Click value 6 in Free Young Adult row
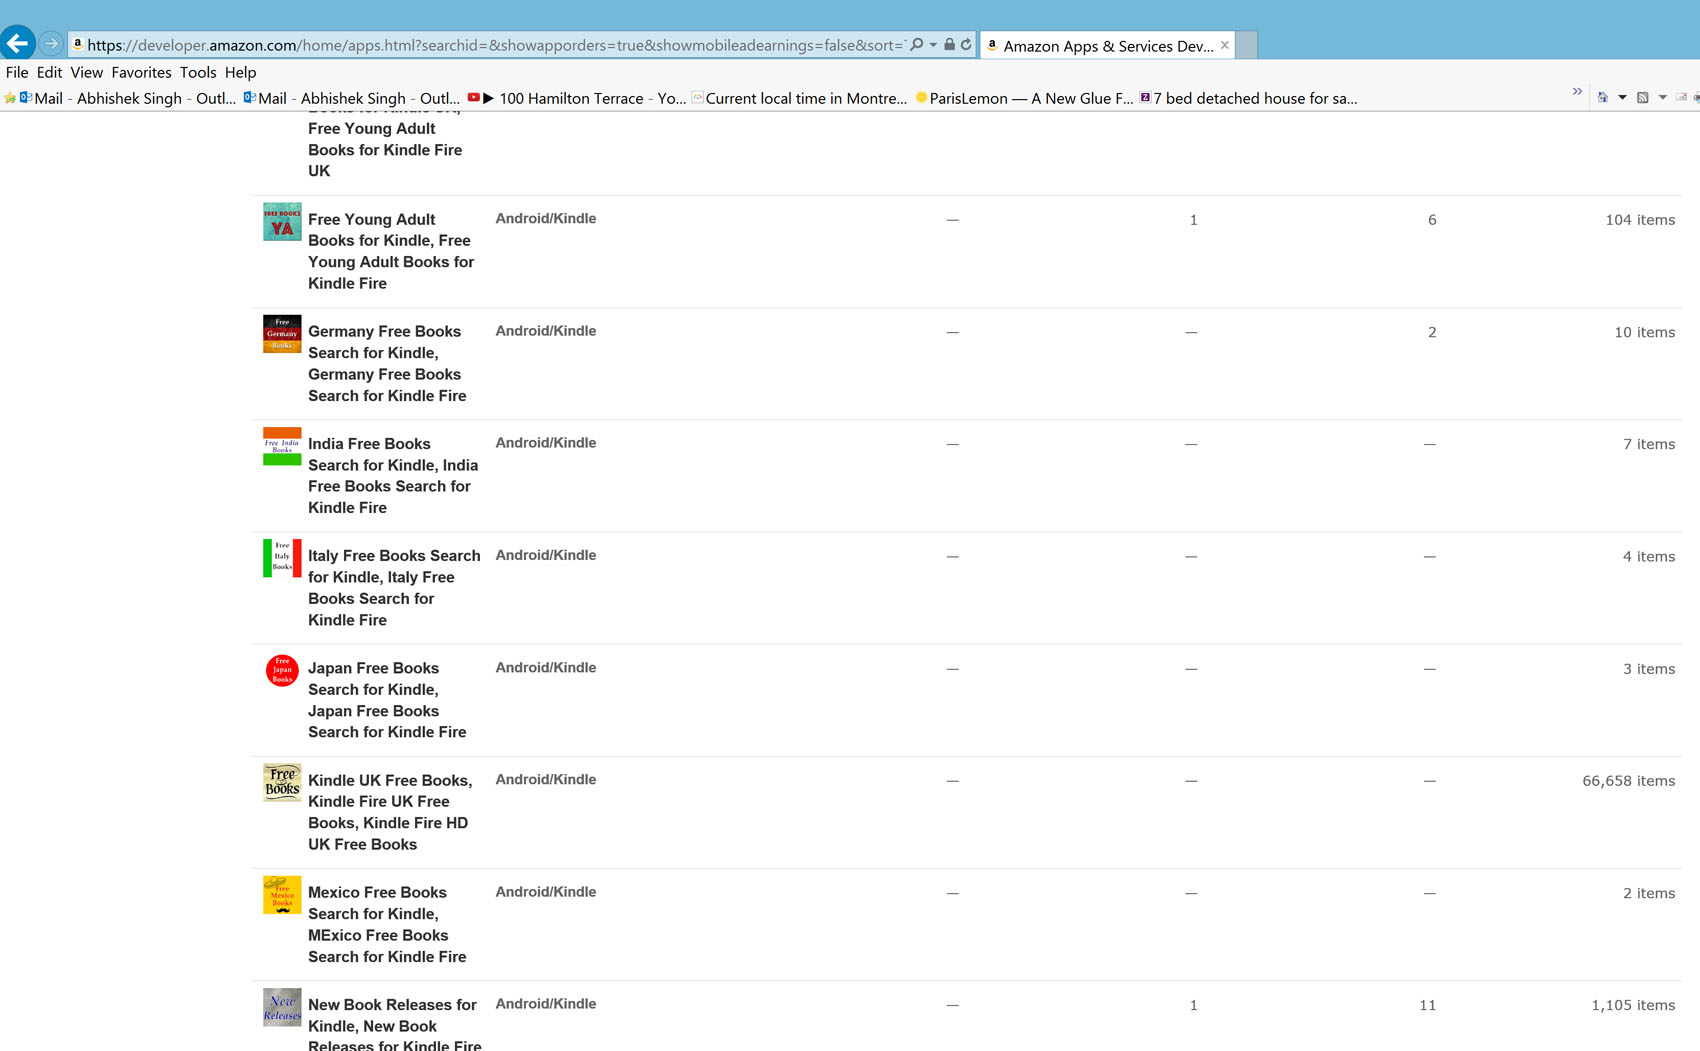The image size is (1700, 1051). point(1432,220)
